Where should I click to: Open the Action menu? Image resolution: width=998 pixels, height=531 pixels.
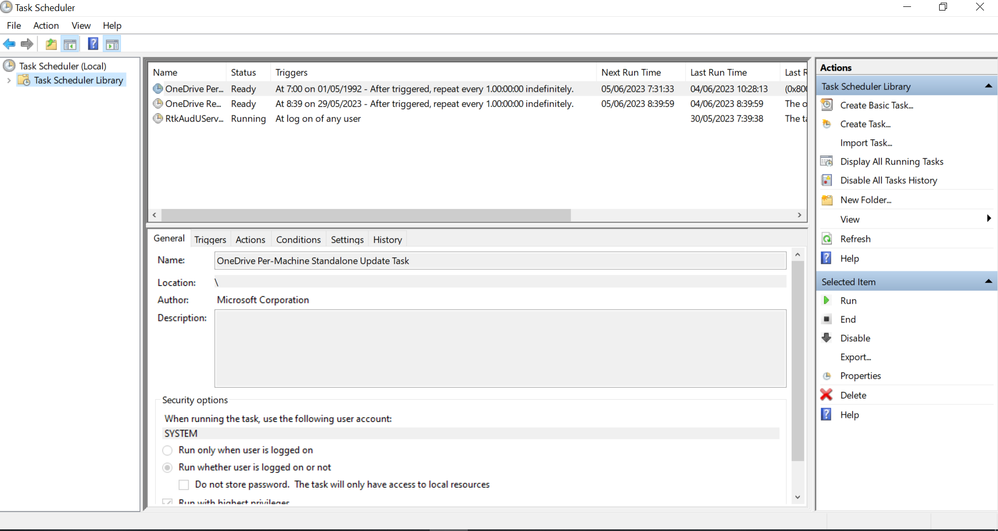(46, 25)
